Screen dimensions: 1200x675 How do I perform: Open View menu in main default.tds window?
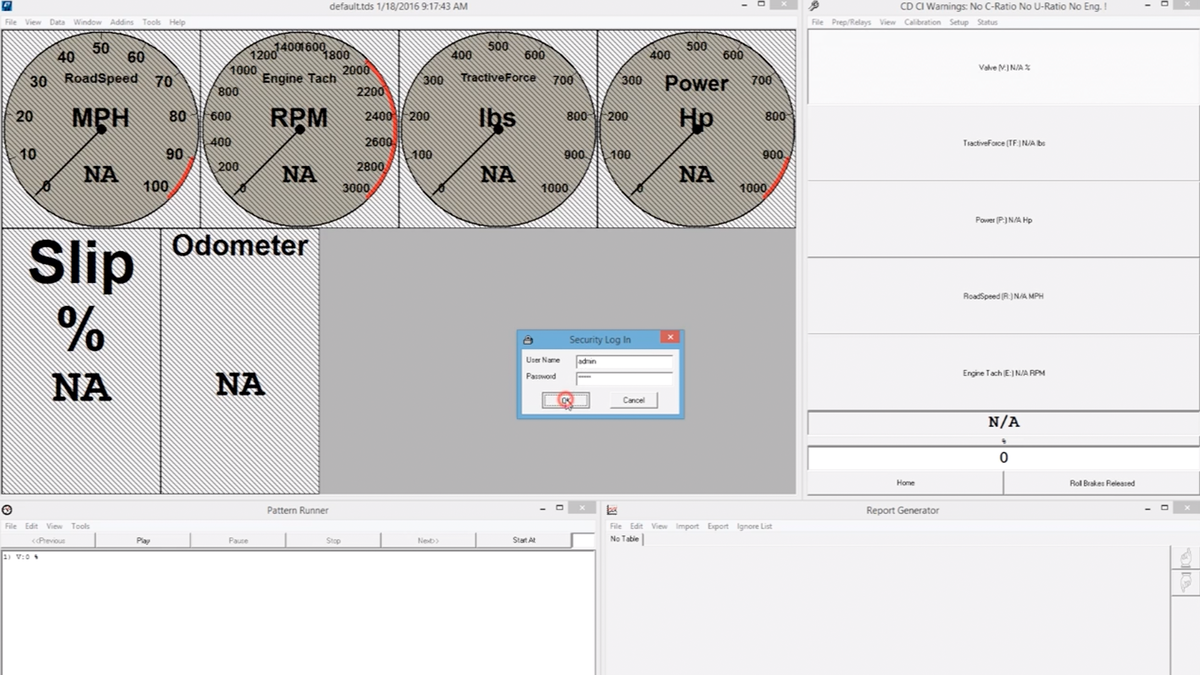(x=33, y=22)
